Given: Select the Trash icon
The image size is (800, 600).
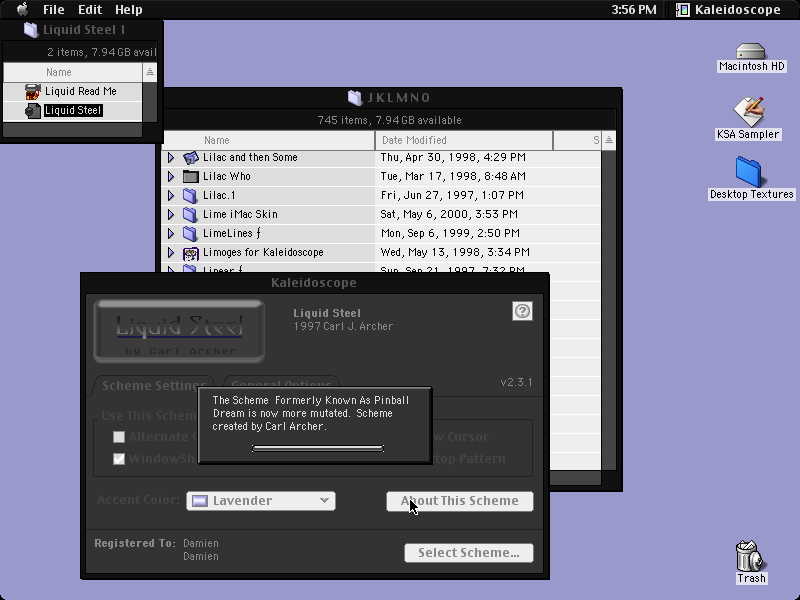Looking at the screenshot, I should point(750,556).
